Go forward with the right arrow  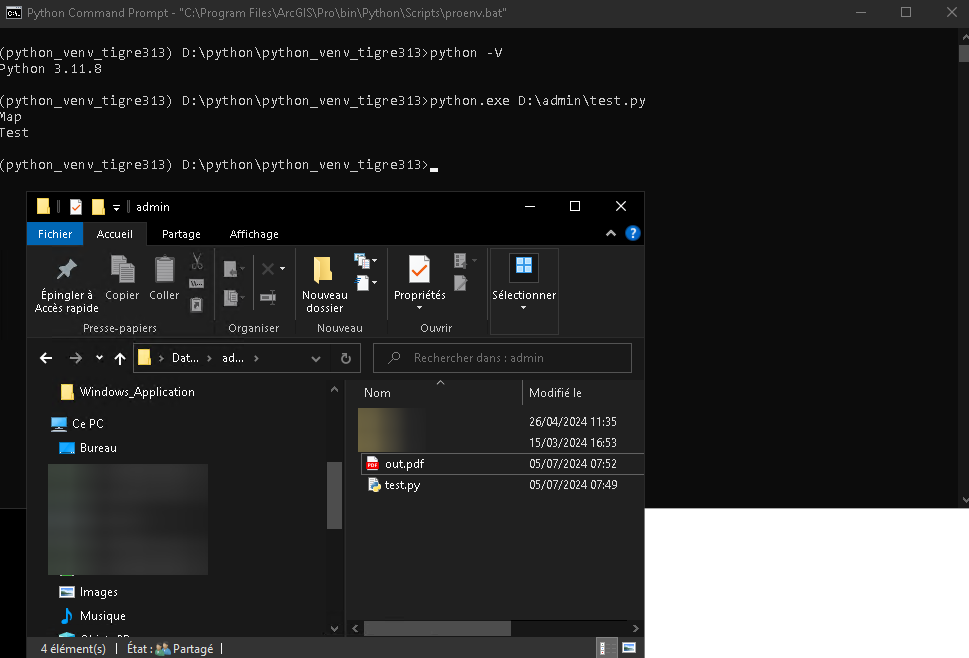[75, 358]
